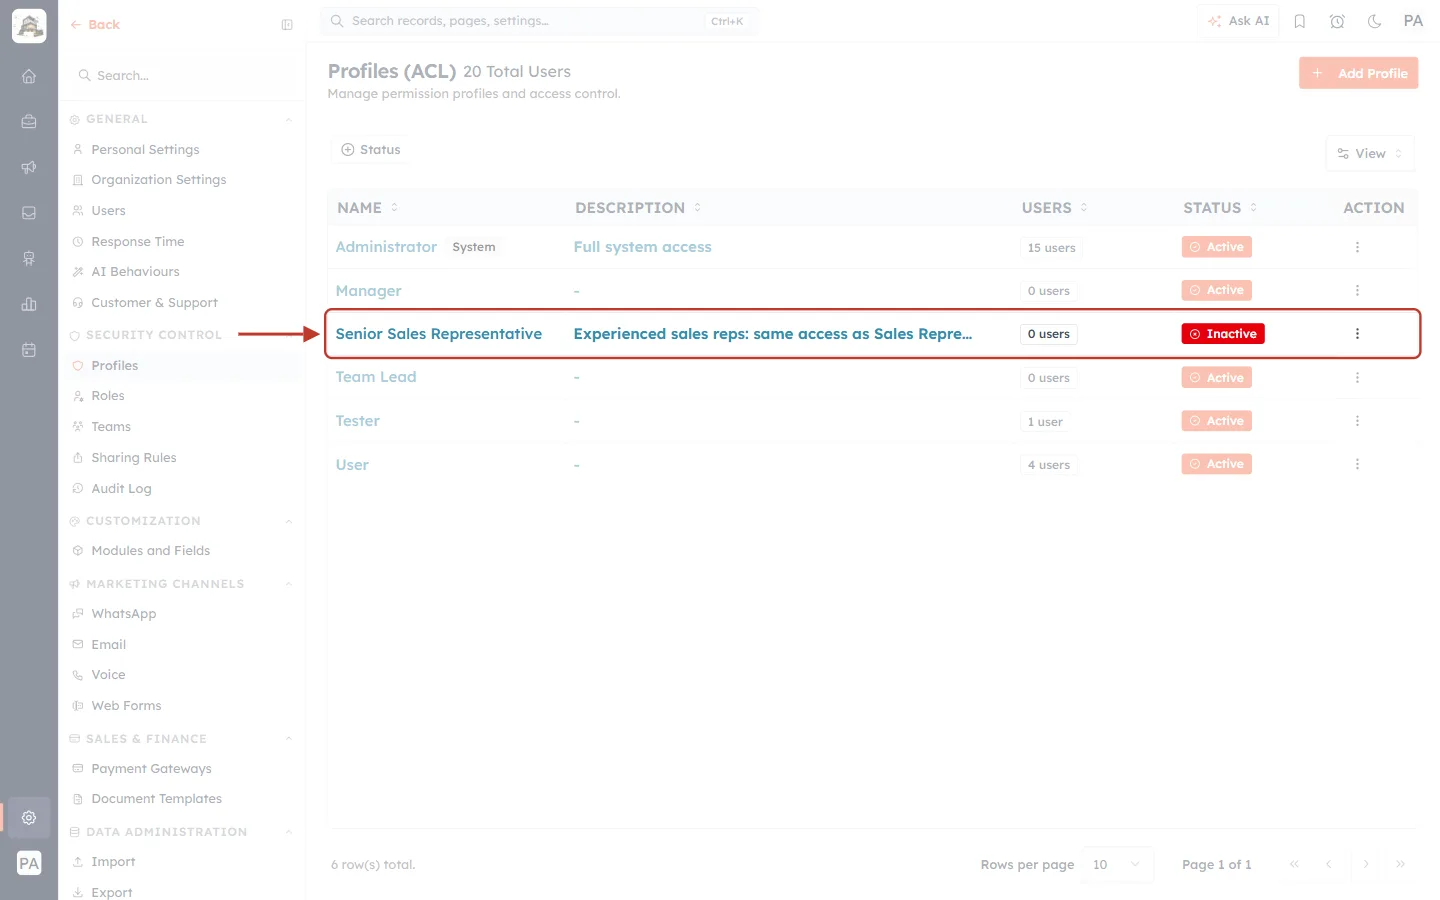Collapse the General section in sidebar
1440x900 pixels.
point(288,119)
